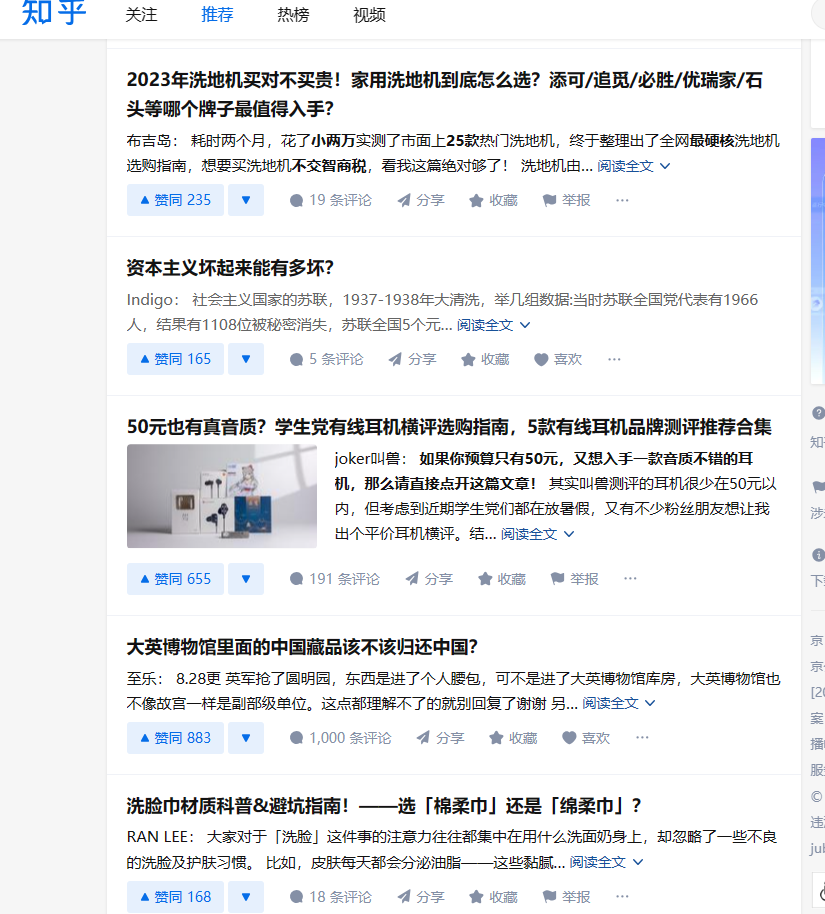Share Indigo's answer via 分享
Image resolution: width=825 pixels, height=914 pixels.
coord(413,359)
